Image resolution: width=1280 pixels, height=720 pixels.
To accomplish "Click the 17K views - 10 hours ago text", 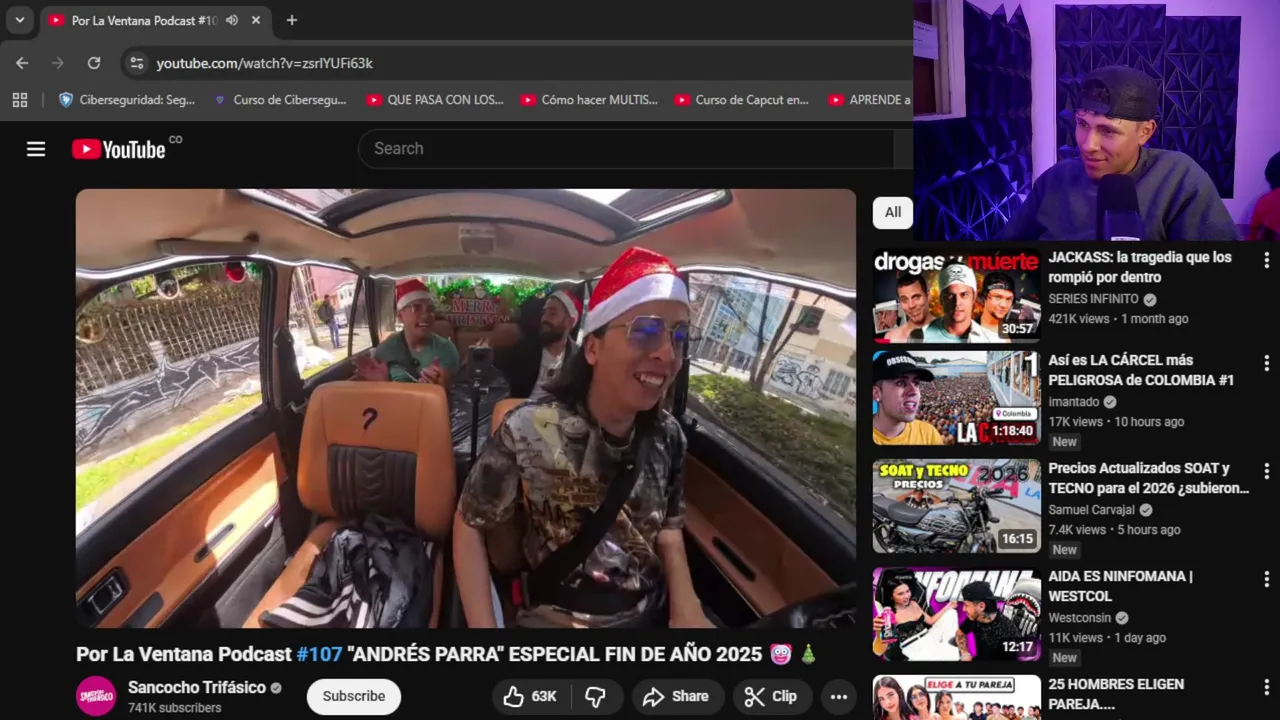I will (1116, 422).
